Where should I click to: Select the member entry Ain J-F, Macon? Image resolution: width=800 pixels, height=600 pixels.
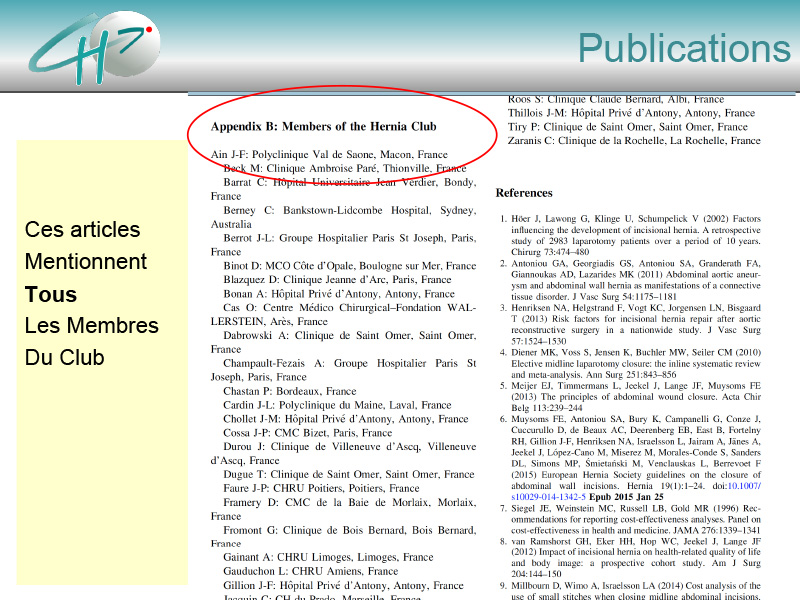point(329,155)
